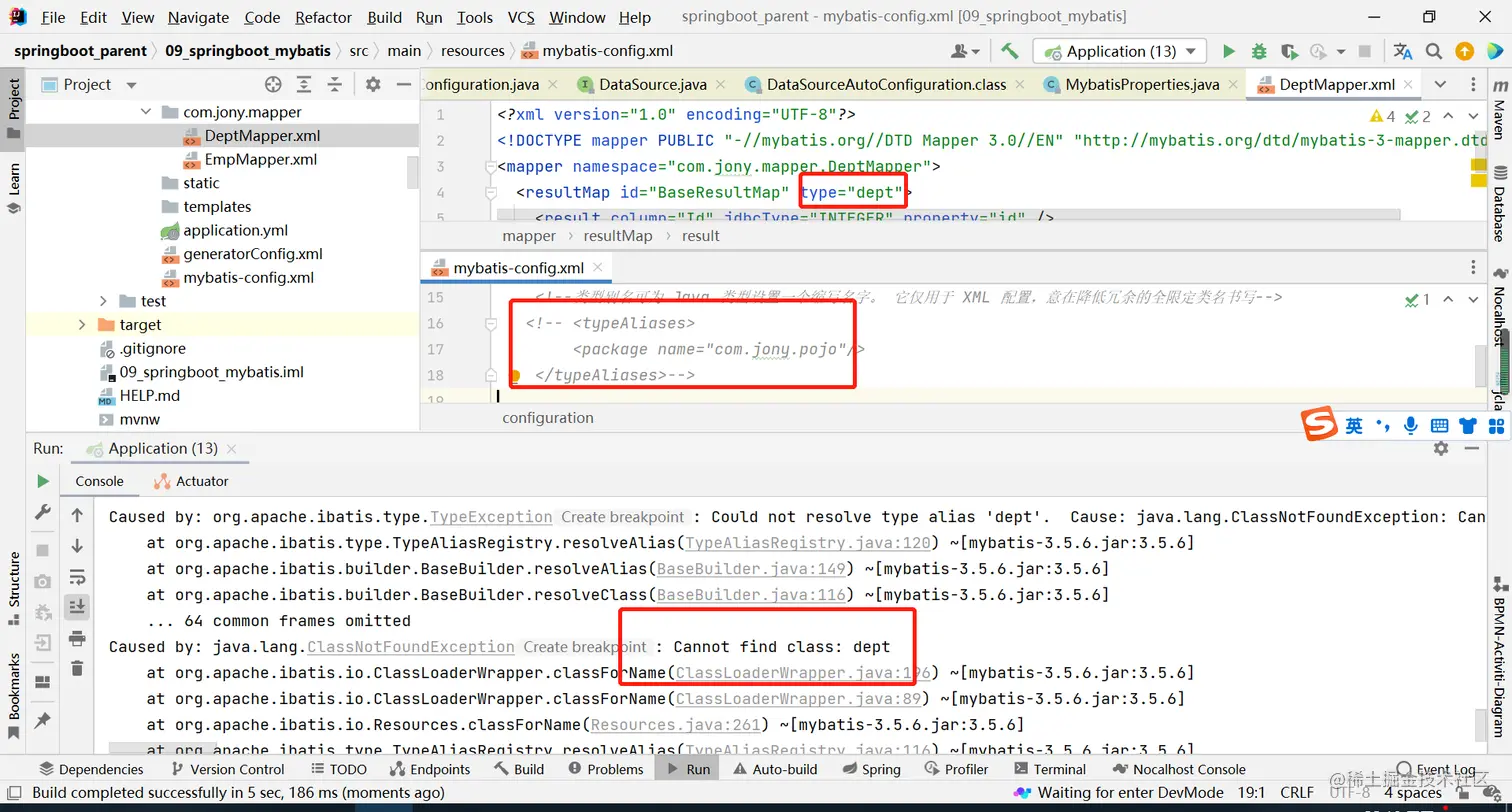Open the Application (13) run configuration dropdown
Image resolution: width=1512 pixels, height=812 pixels.
[1121, 51]
